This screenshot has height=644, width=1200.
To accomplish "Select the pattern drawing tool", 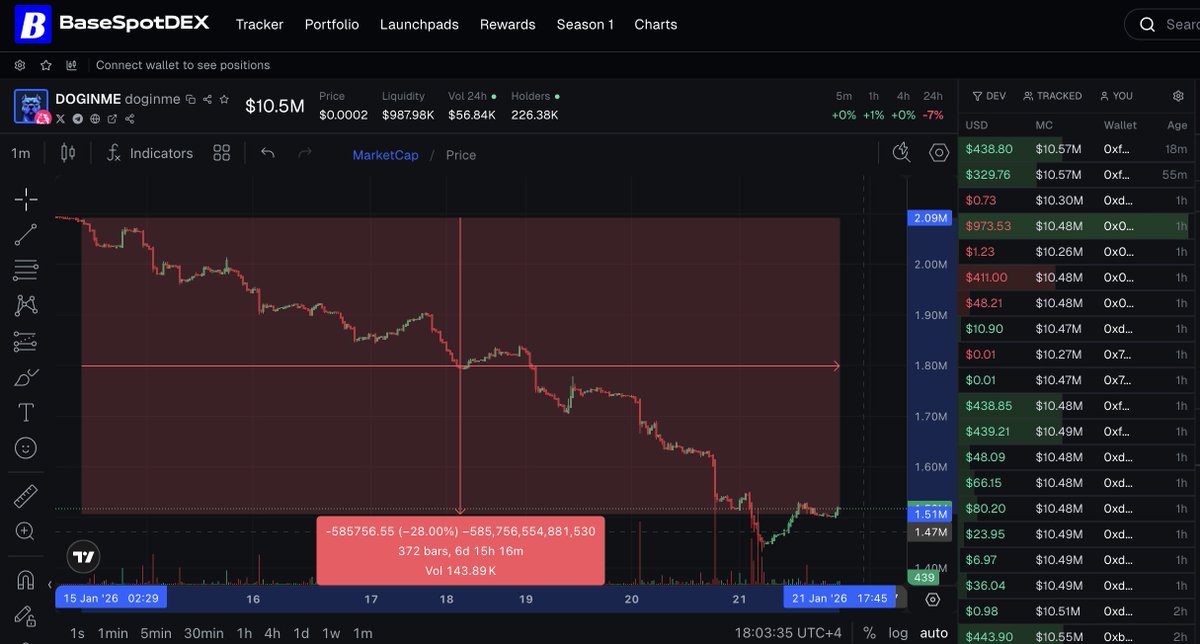I will pos(26,306).
